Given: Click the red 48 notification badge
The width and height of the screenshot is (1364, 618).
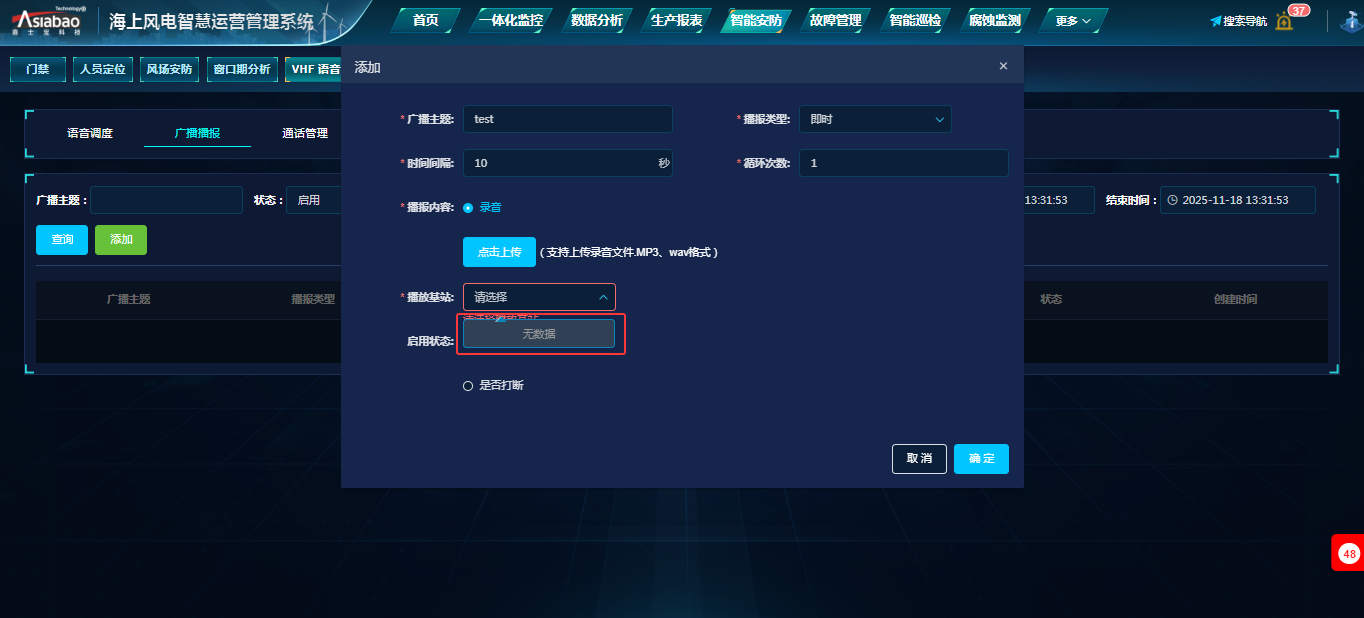Looking at the screenshot, I should (1349, 553).
